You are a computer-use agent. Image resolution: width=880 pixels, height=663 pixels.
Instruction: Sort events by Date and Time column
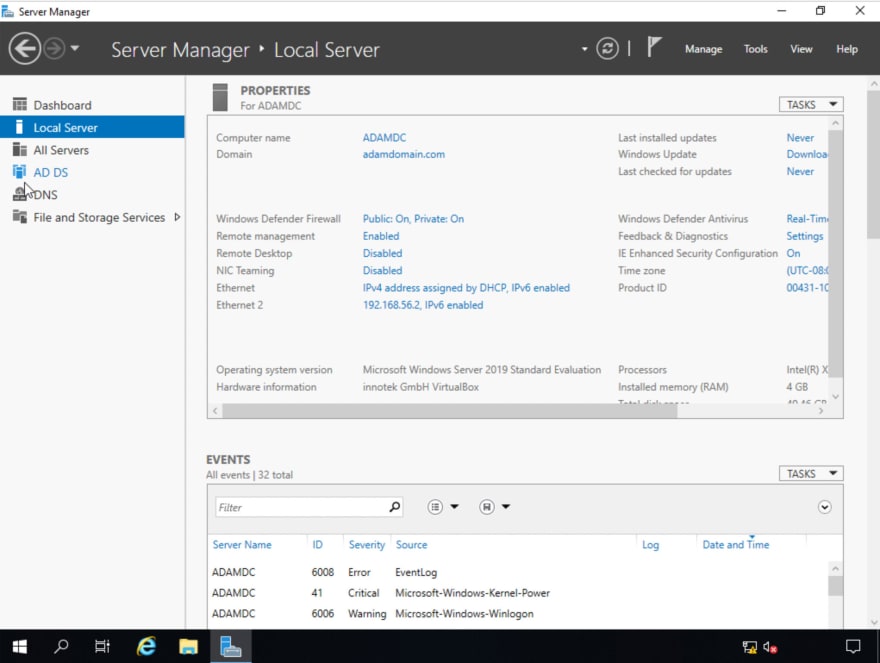736,545
